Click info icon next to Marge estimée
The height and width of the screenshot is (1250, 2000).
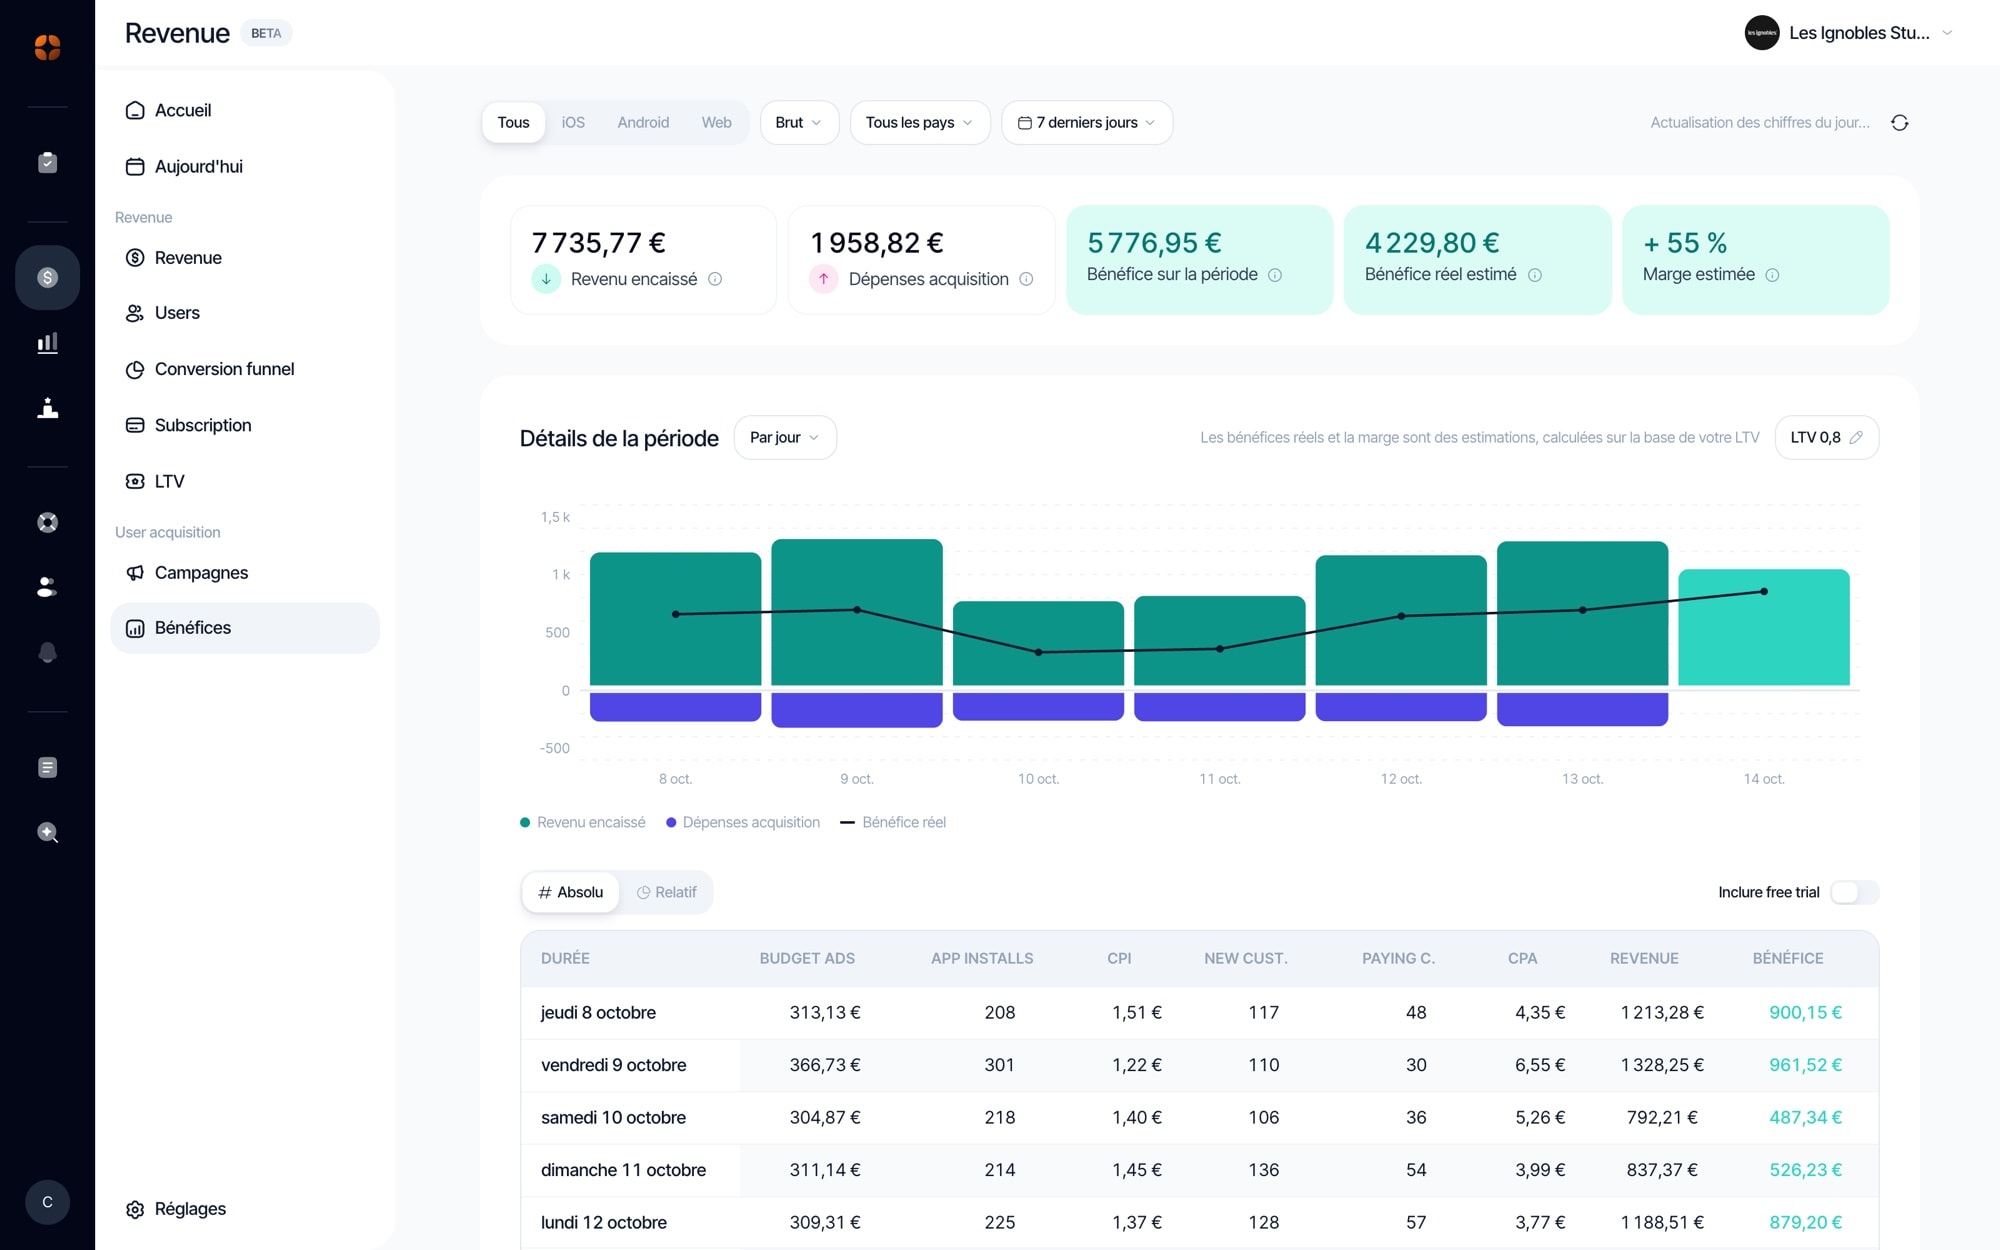click(1772, 275)
